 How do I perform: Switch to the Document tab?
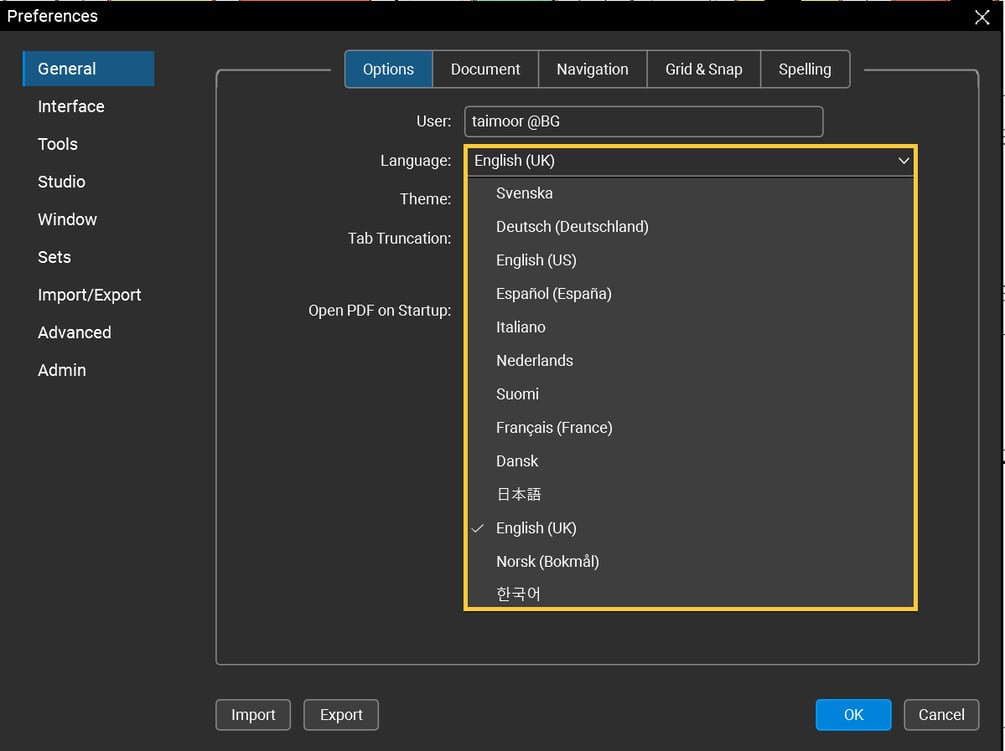485,69
